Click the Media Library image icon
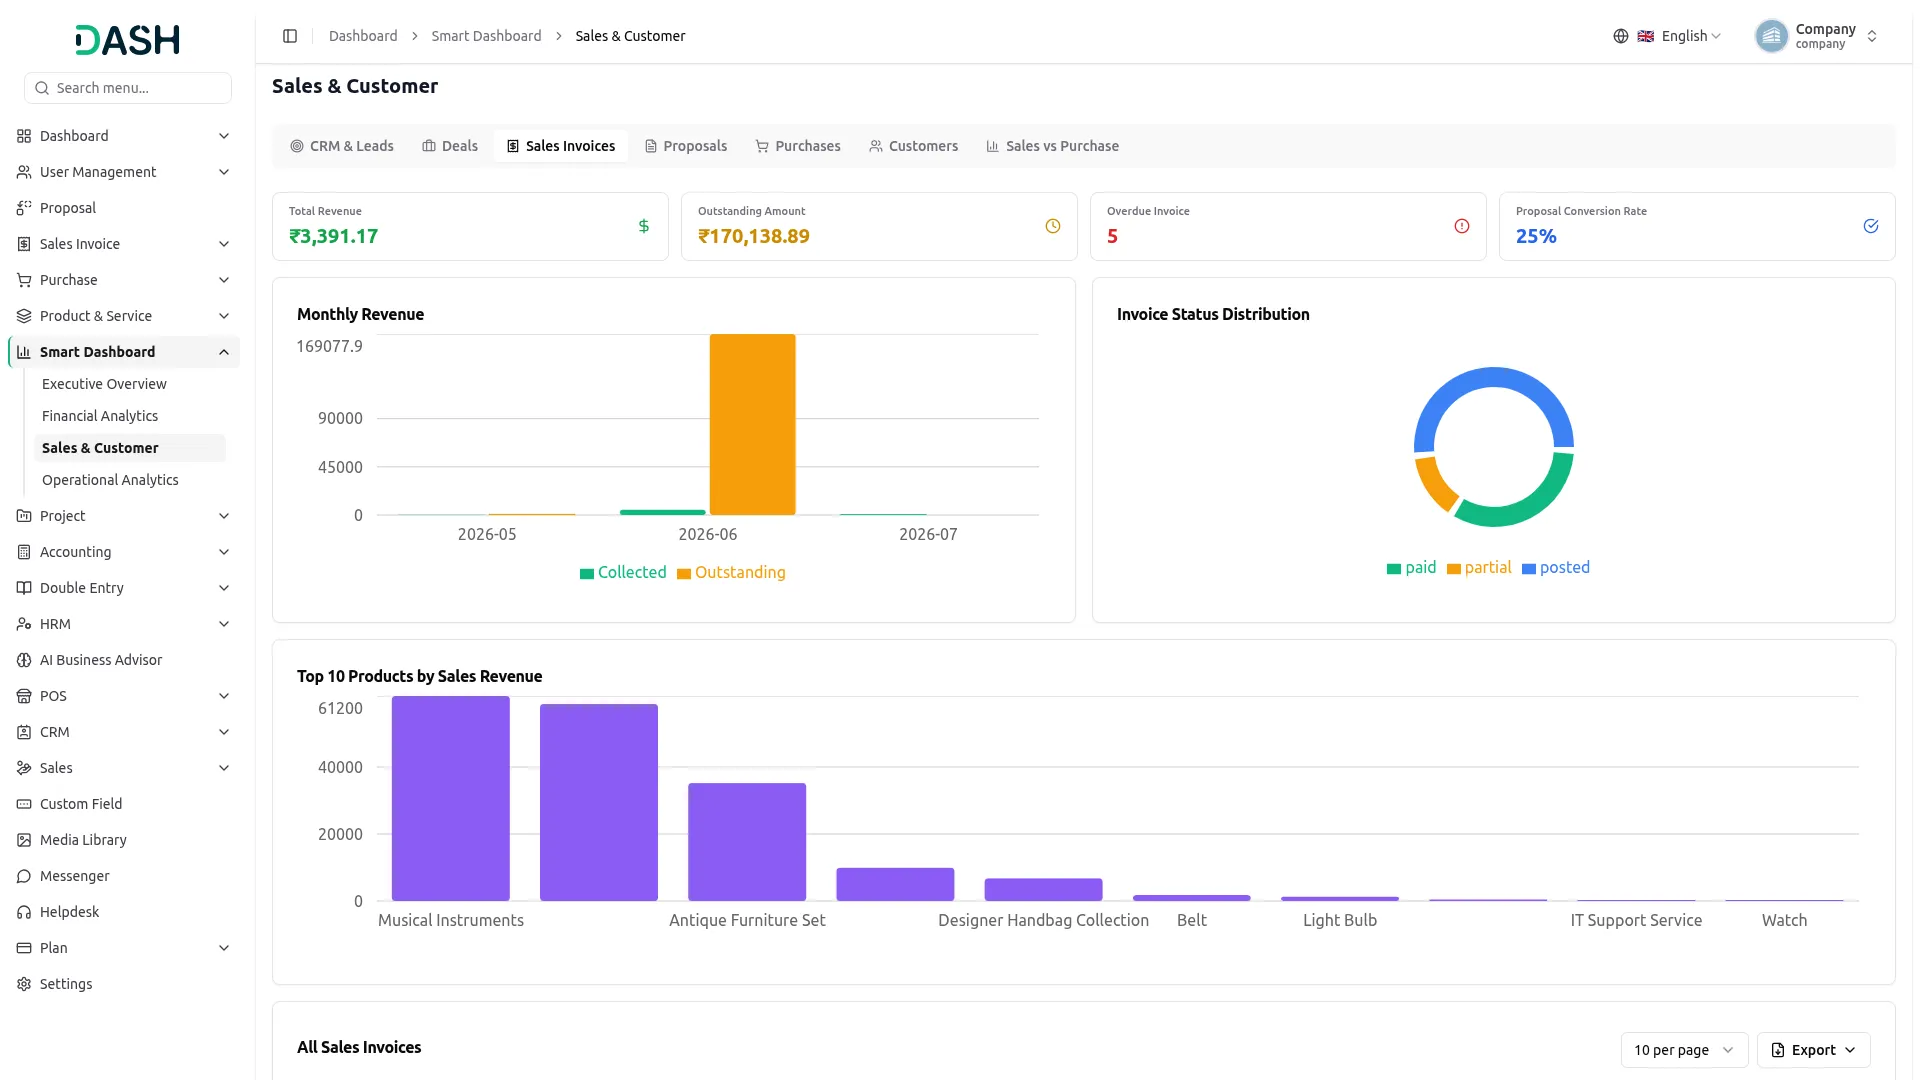 (x=24, y=840)
